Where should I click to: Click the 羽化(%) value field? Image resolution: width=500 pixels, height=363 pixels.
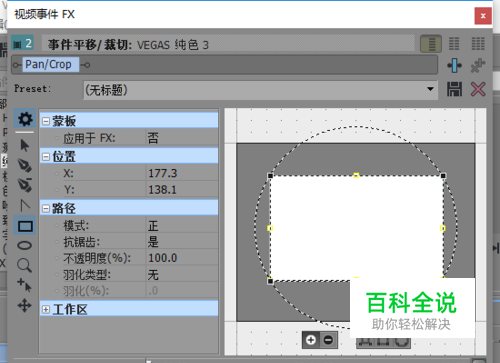tap(182, 291)
